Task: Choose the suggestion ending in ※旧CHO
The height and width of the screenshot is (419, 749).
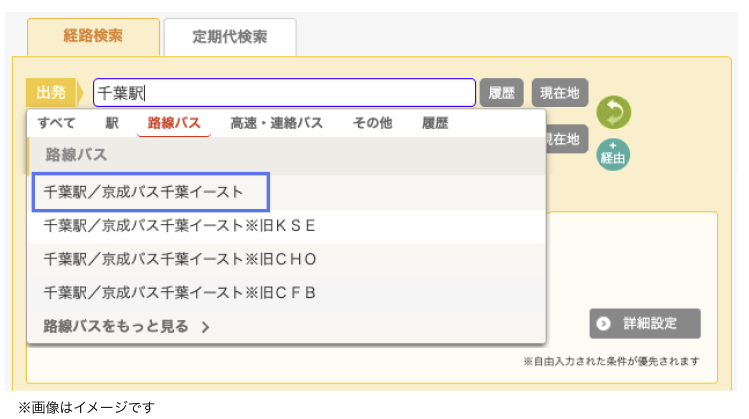Action: point(287,259)
